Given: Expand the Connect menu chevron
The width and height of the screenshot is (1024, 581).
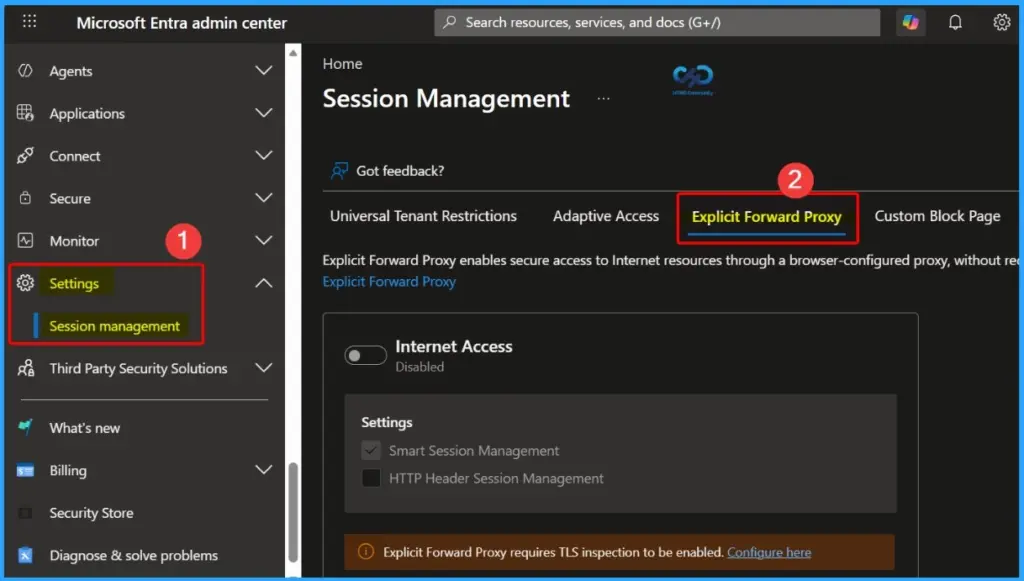Looking at the screenshot, I should point(264,155).
